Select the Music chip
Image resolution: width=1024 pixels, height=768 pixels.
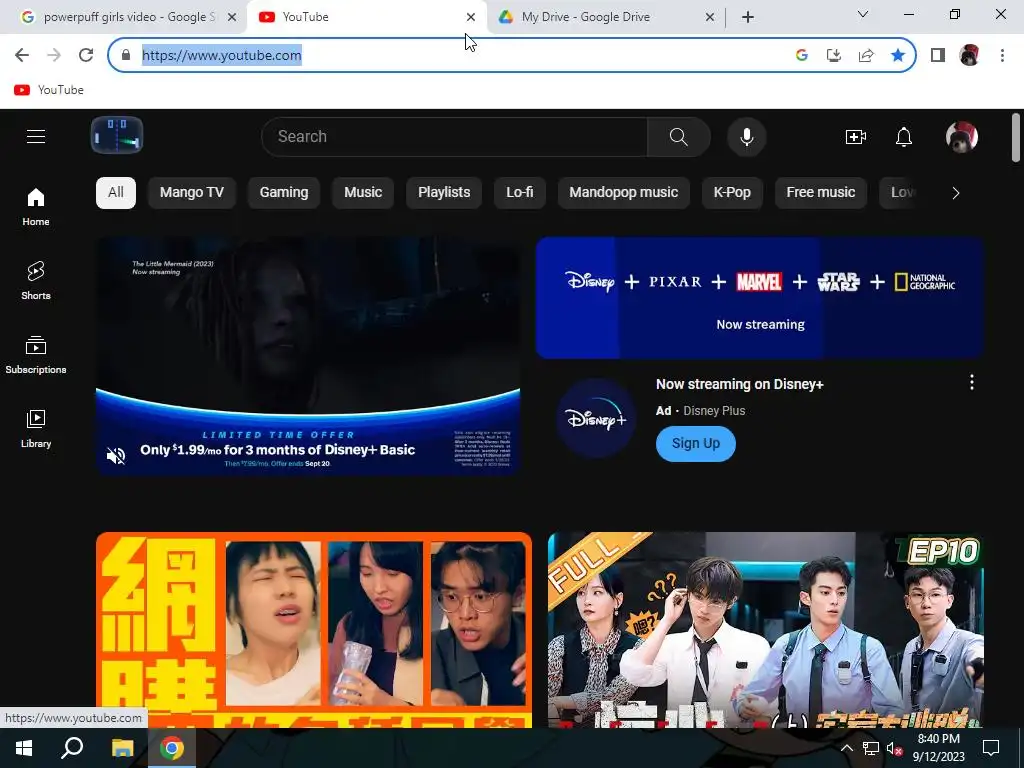362,193
